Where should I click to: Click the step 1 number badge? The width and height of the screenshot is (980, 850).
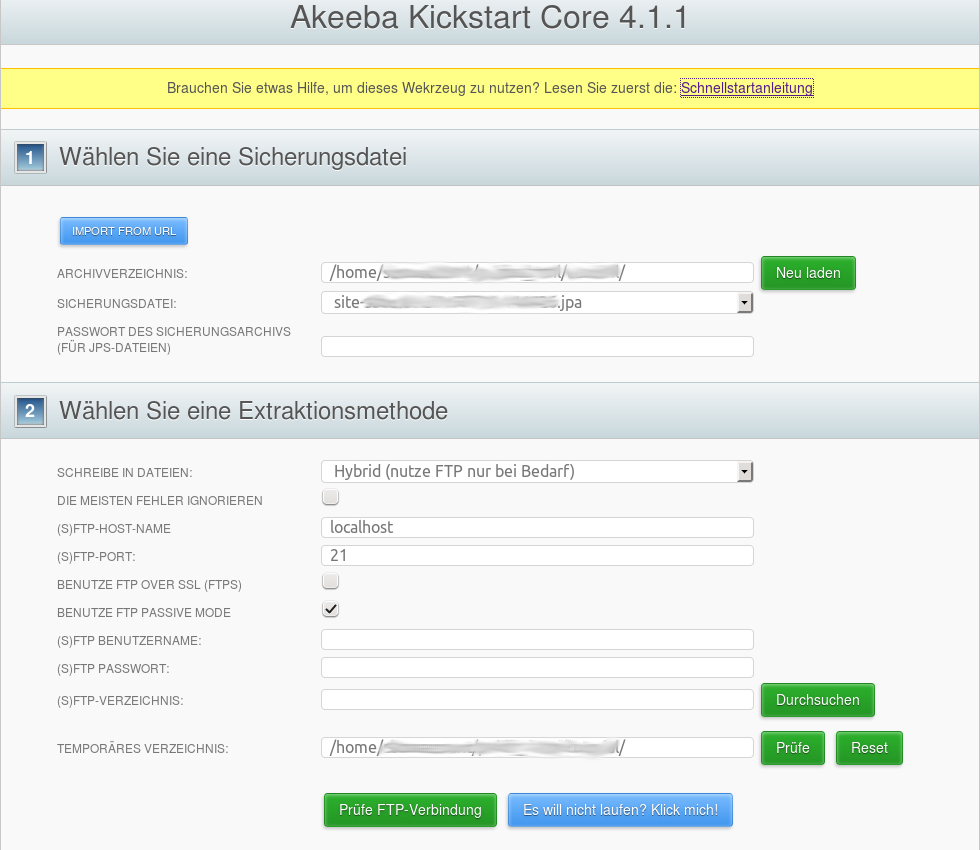pyautogui.click(x=31, y=158)
